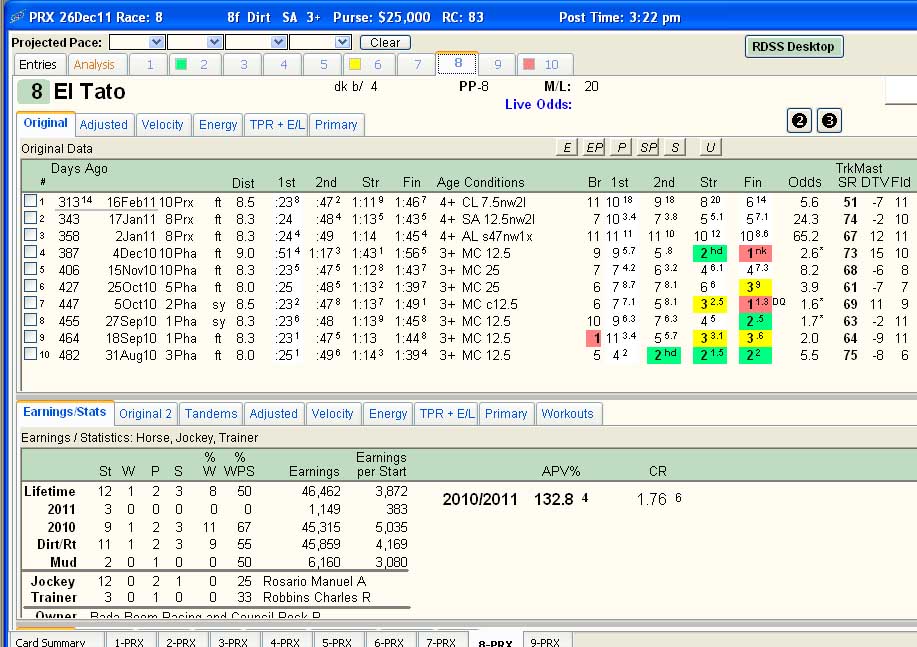Check the box for race line 6
This screenshot has width=917, height=647.
pos(30,285)
